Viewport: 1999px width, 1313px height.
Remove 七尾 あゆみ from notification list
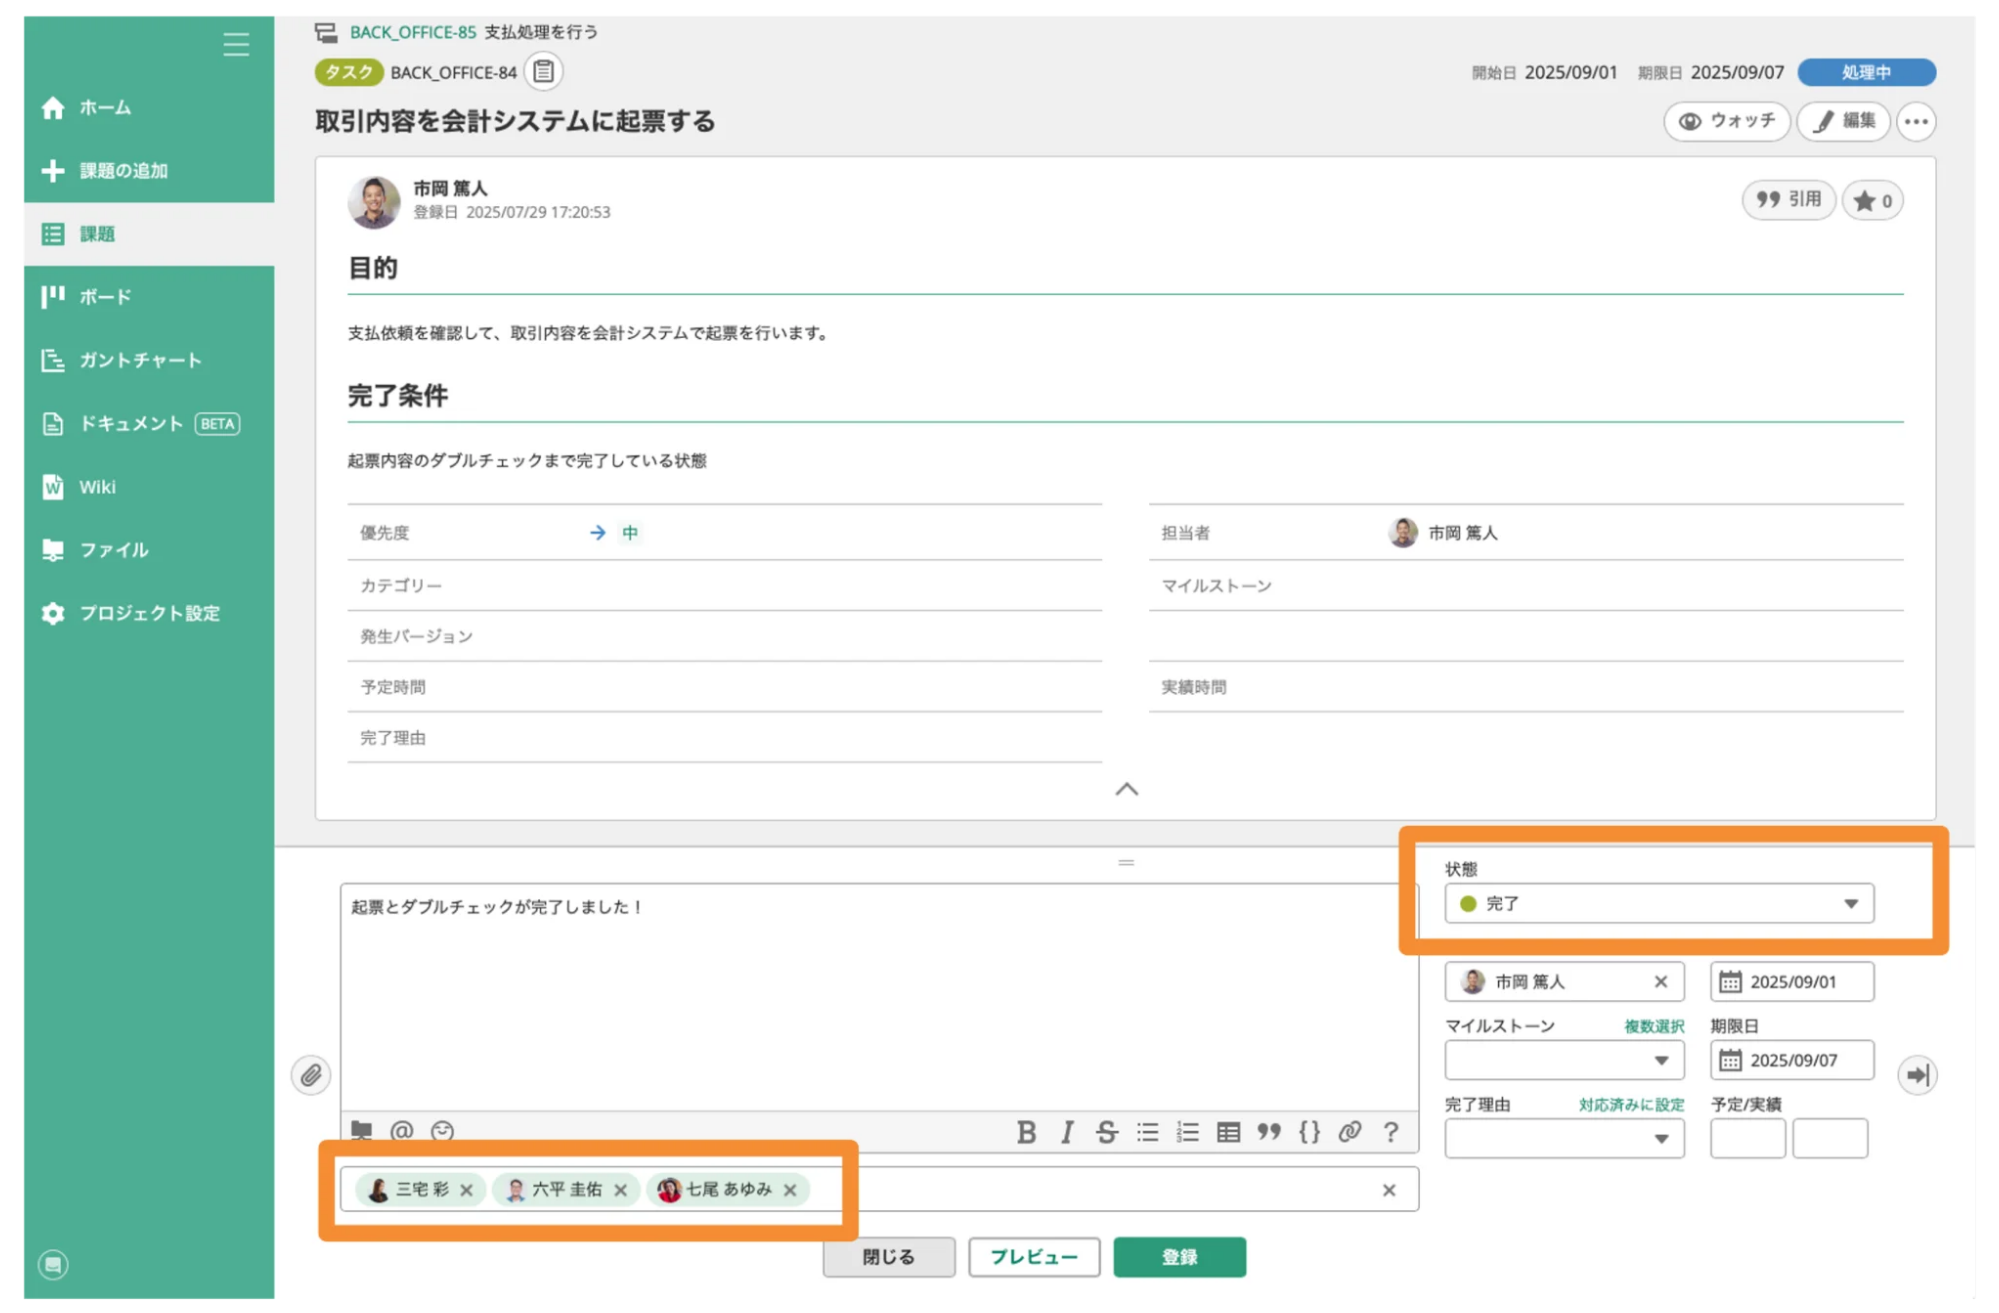pos(791,1190)
